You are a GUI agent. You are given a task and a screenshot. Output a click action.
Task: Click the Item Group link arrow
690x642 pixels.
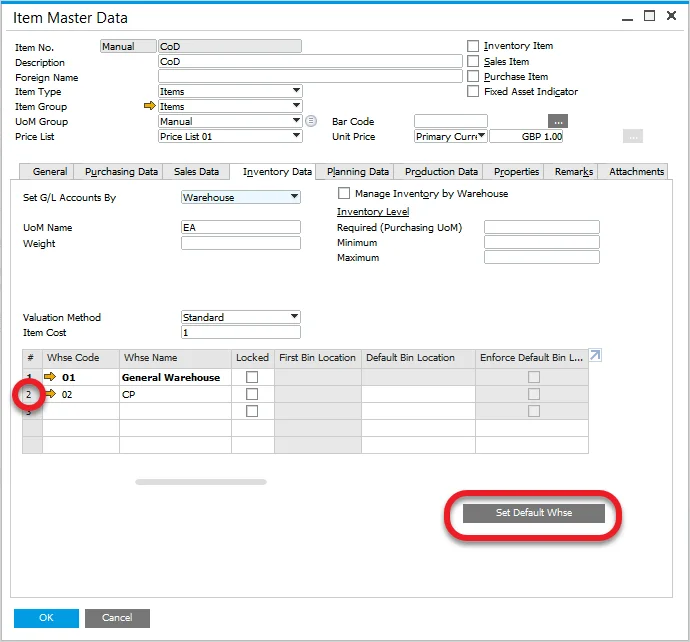coord(150,107)
